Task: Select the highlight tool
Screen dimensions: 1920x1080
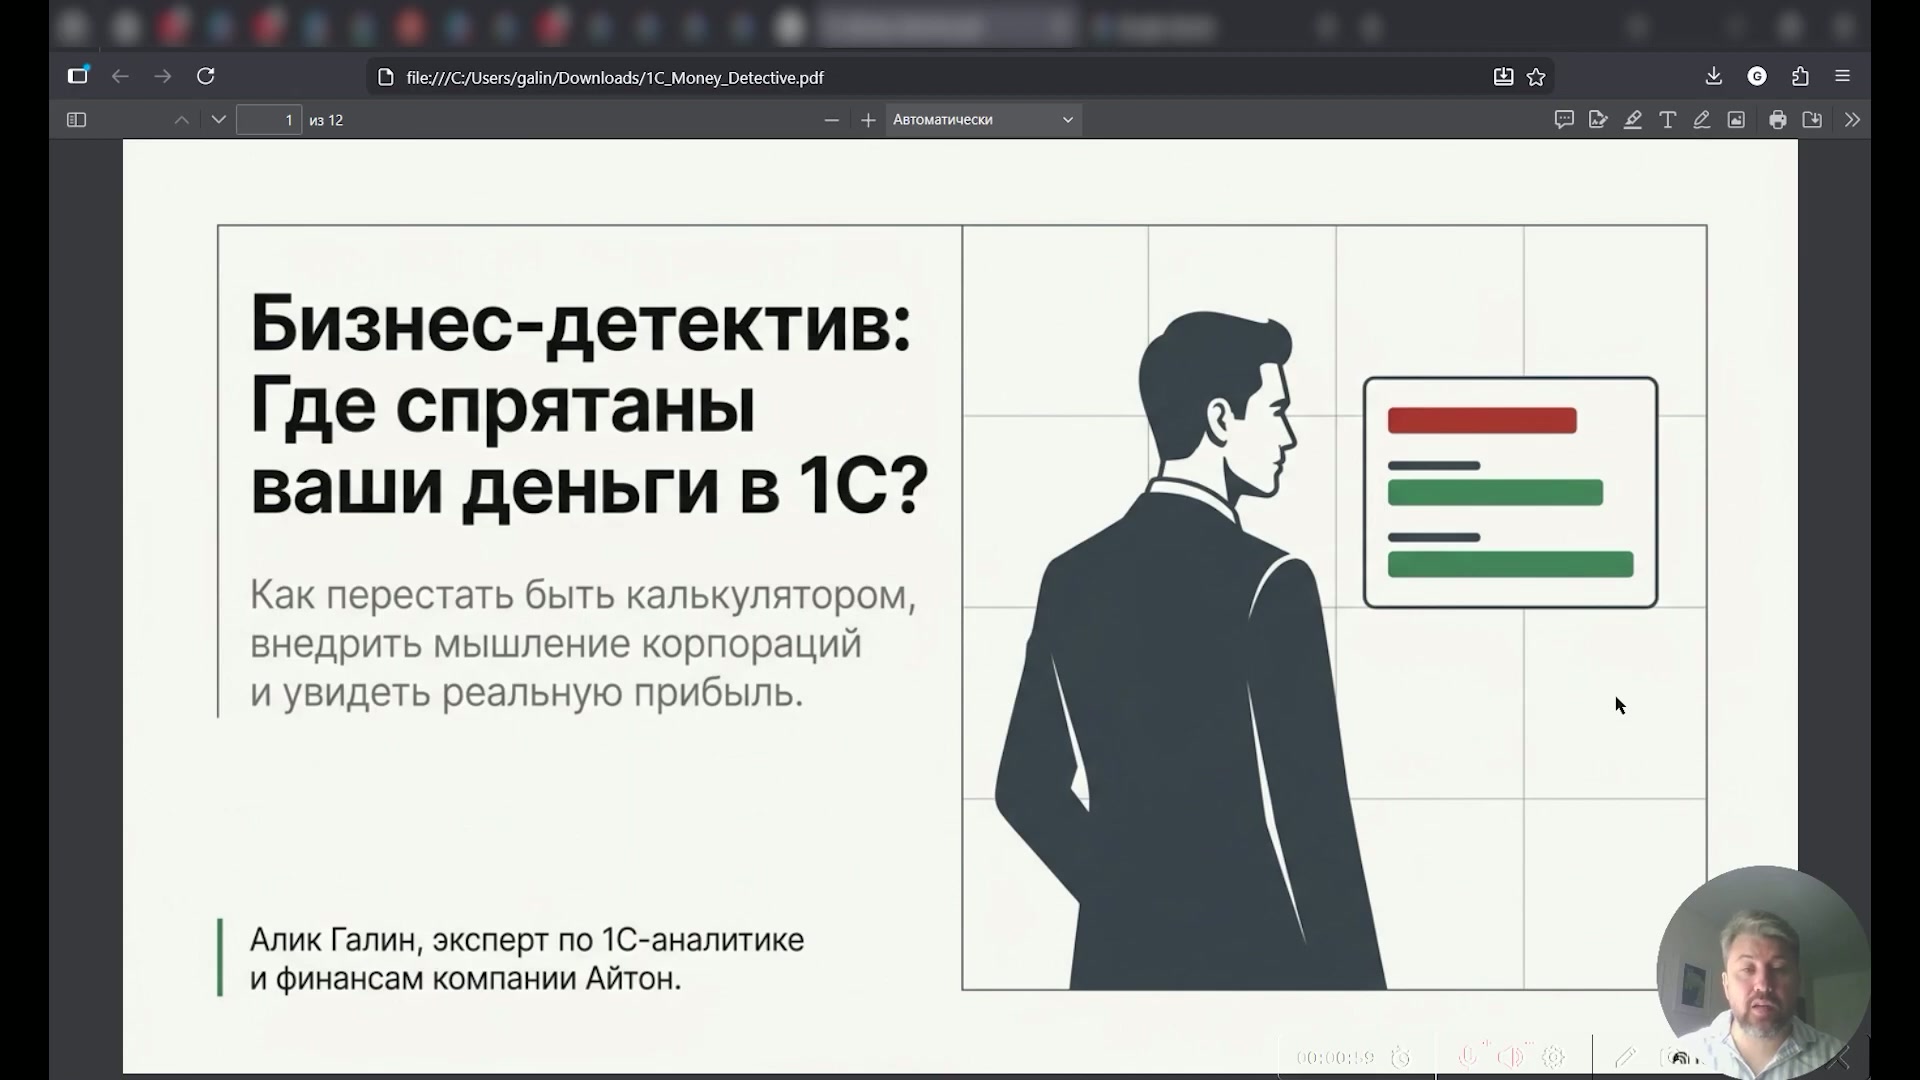Action: 1633,120
